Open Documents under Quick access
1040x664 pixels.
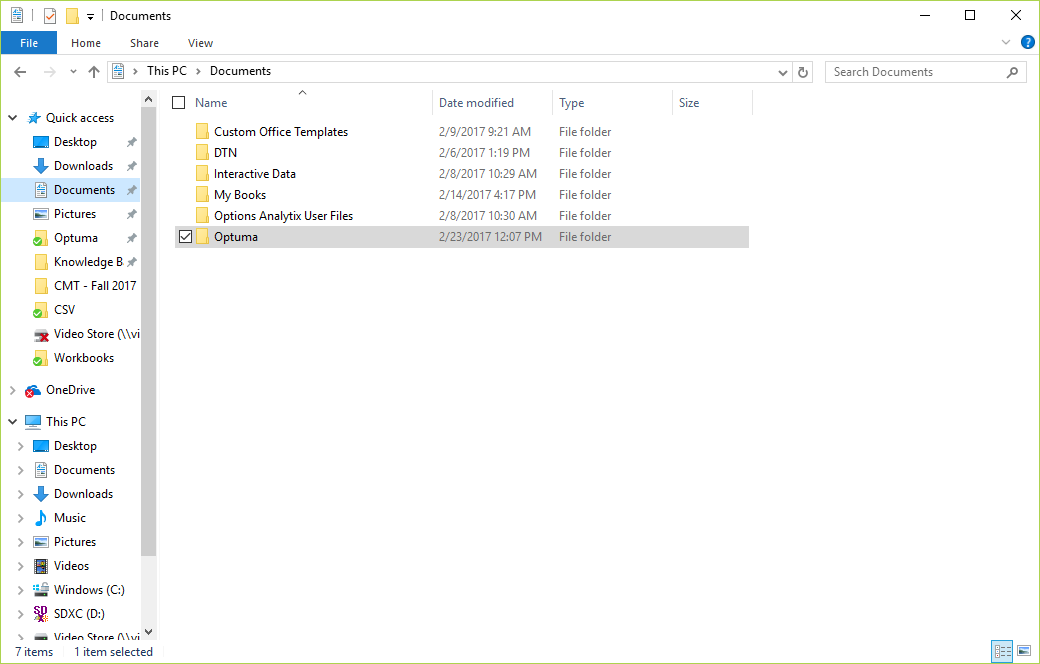click(x=84, y=190)
